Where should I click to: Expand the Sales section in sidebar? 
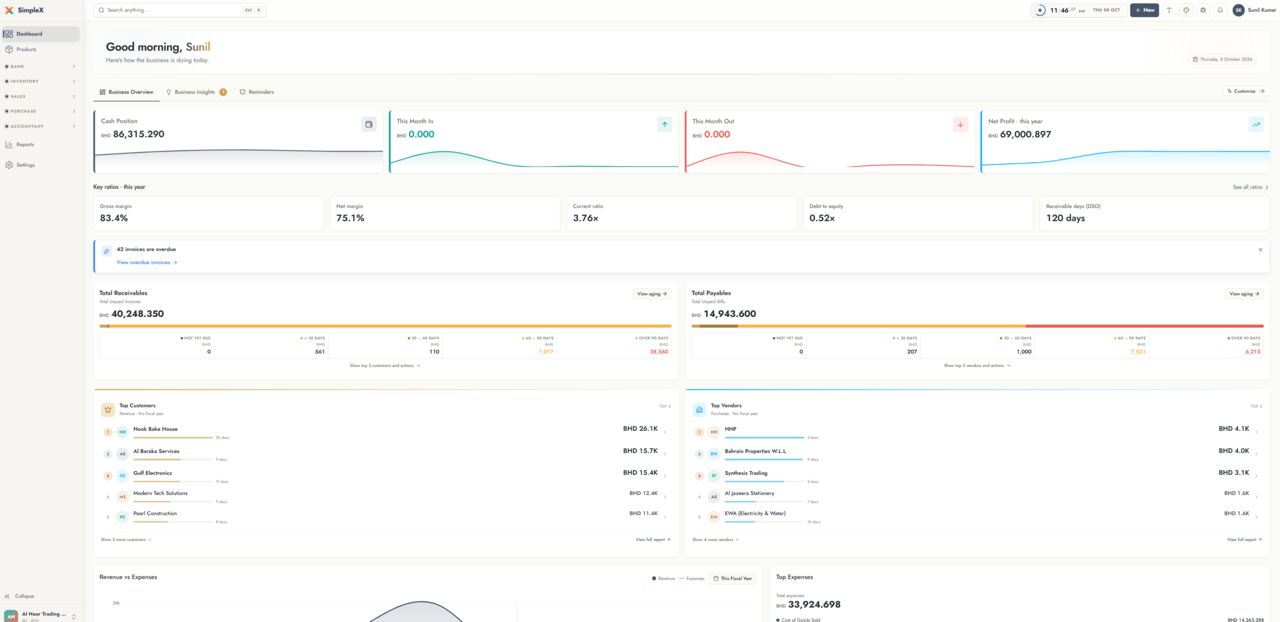(x=41, y=96)
